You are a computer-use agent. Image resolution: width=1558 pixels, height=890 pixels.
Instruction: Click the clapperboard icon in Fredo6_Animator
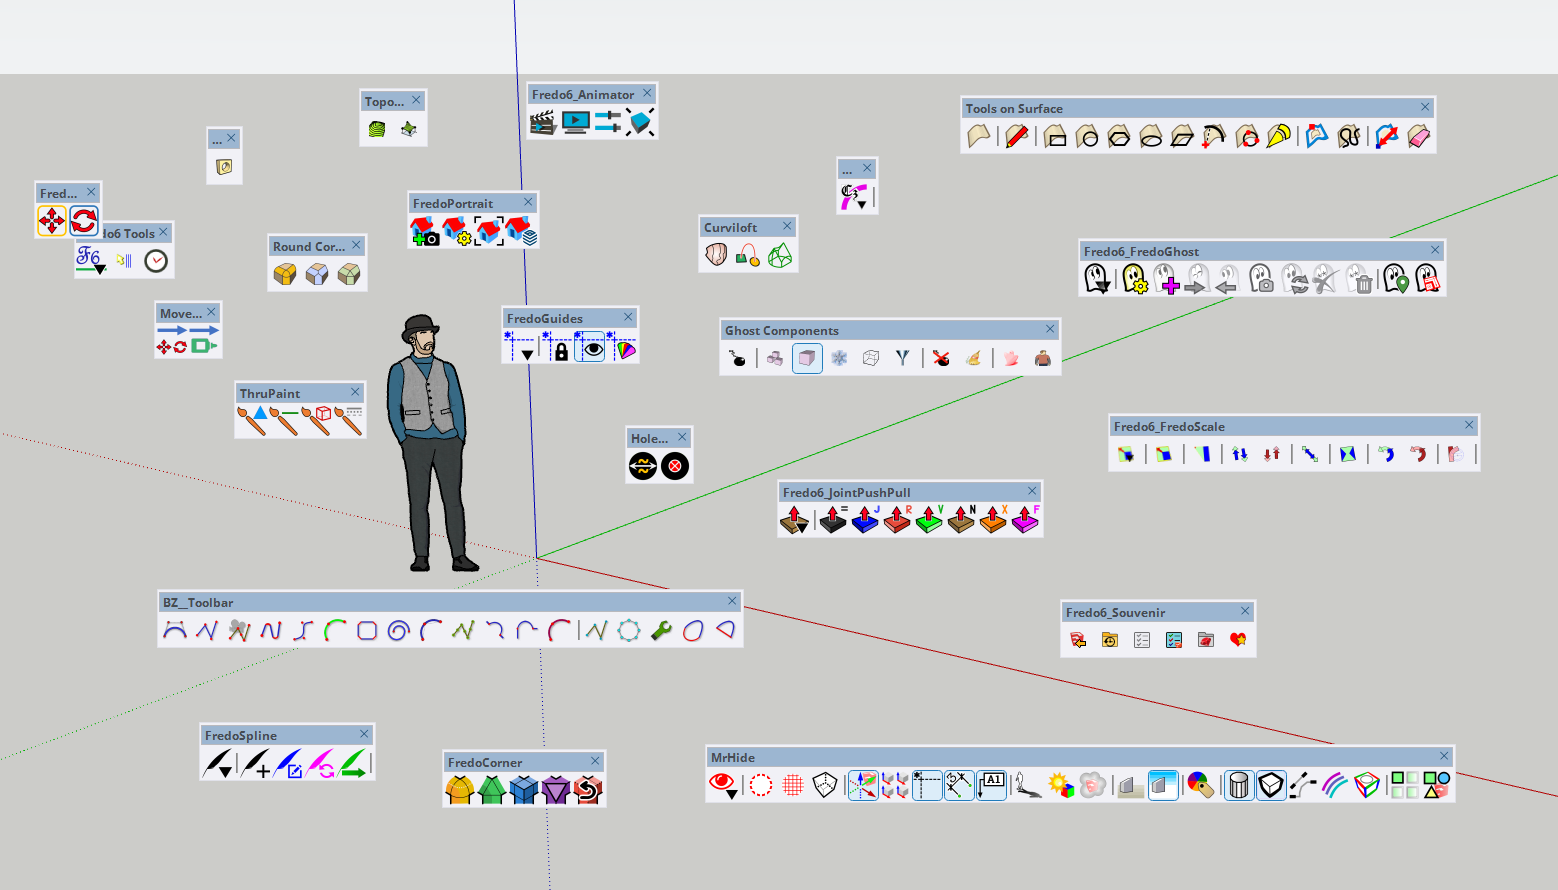(x=542, y=123)
